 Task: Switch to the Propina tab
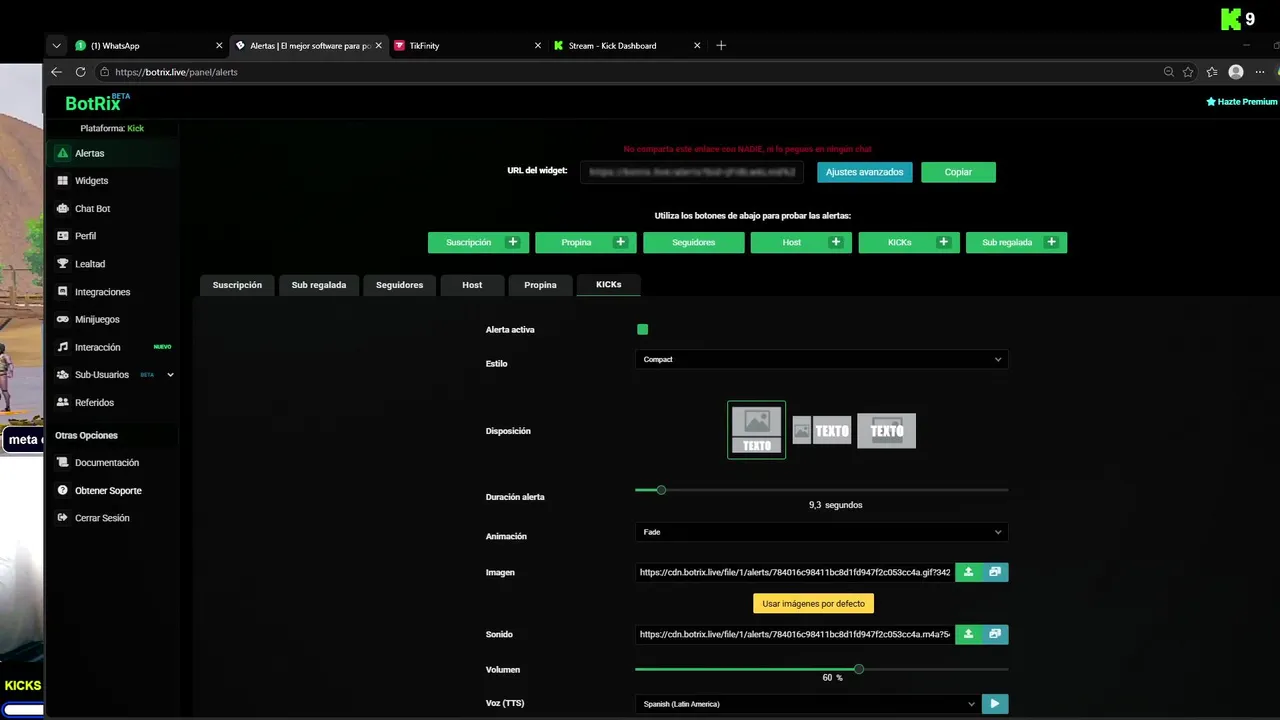coord(540,285)
